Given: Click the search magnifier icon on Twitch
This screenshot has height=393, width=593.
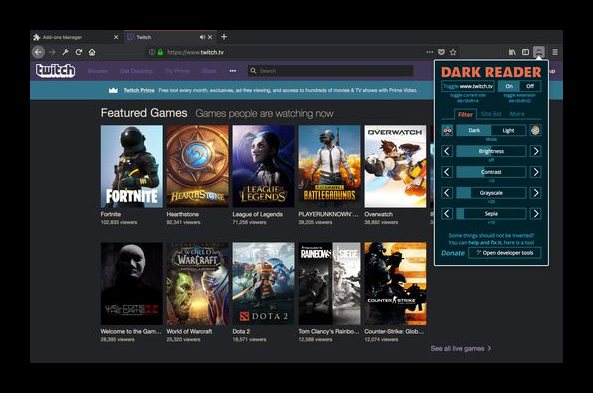Looking at the screenshot, I should coord(253,71).
